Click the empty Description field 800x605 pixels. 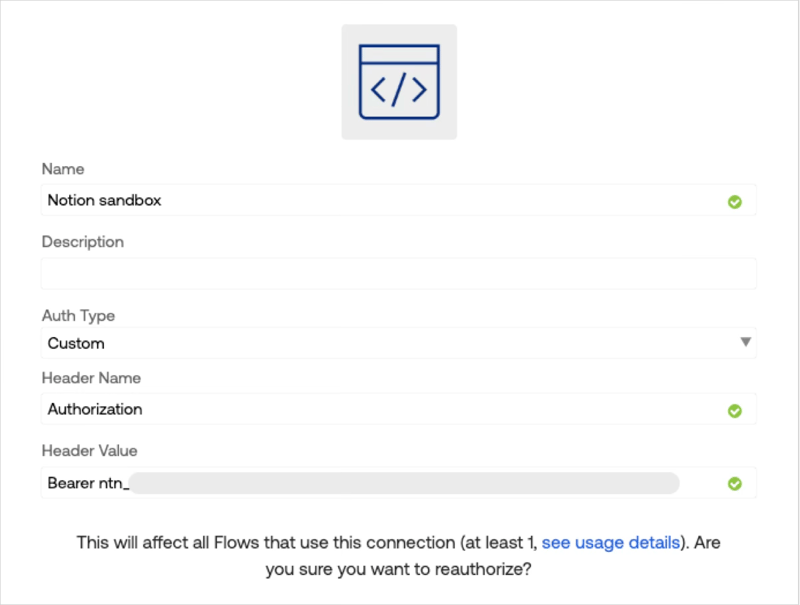[x=300, y=272]
